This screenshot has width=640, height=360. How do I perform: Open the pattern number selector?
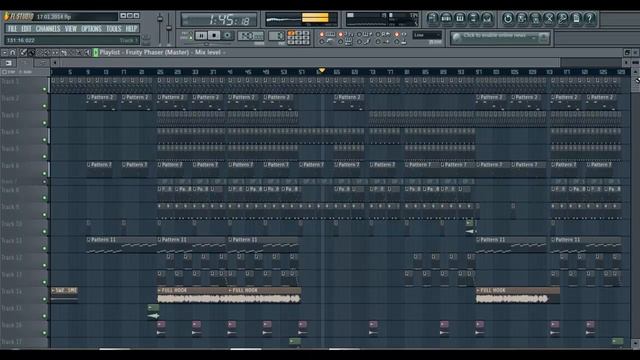(277, 36)
